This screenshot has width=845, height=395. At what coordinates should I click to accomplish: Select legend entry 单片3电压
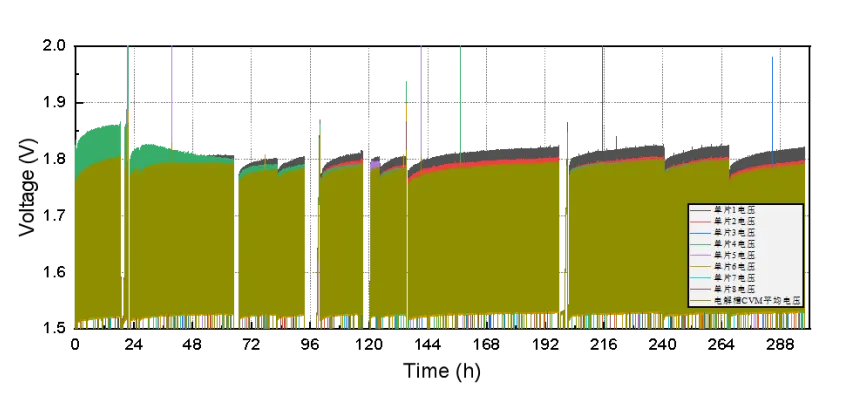click(723, 233)
